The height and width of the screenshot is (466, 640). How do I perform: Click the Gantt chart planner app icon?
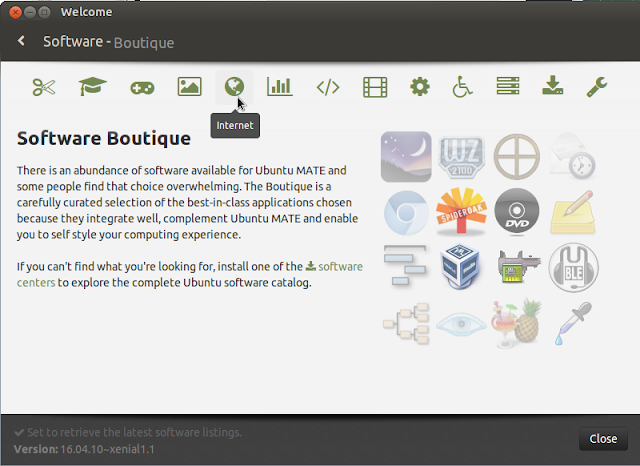point(406,265)
